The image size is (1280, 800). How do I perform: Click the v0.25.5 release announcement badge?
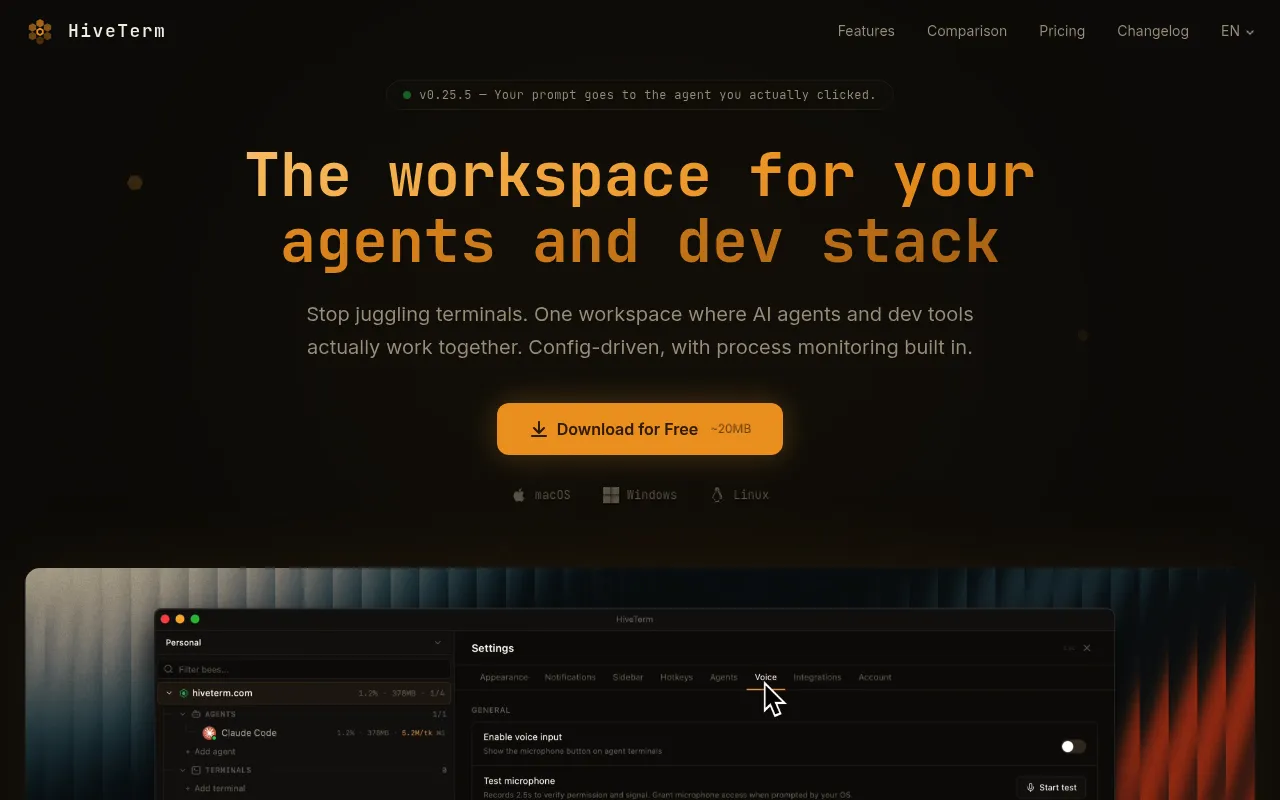point(640,95)
